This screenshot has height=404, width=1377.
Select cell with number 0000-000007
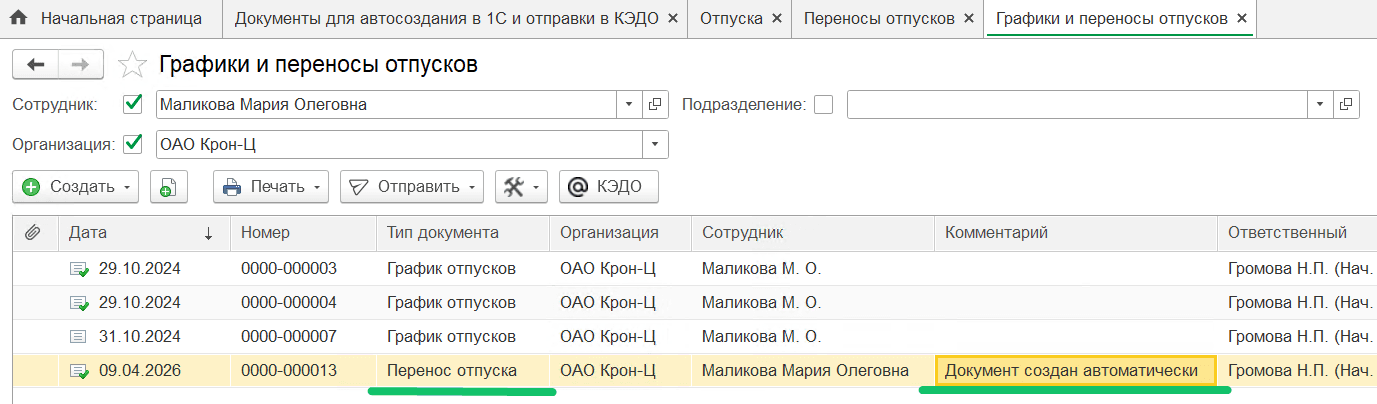pos(302,336)
